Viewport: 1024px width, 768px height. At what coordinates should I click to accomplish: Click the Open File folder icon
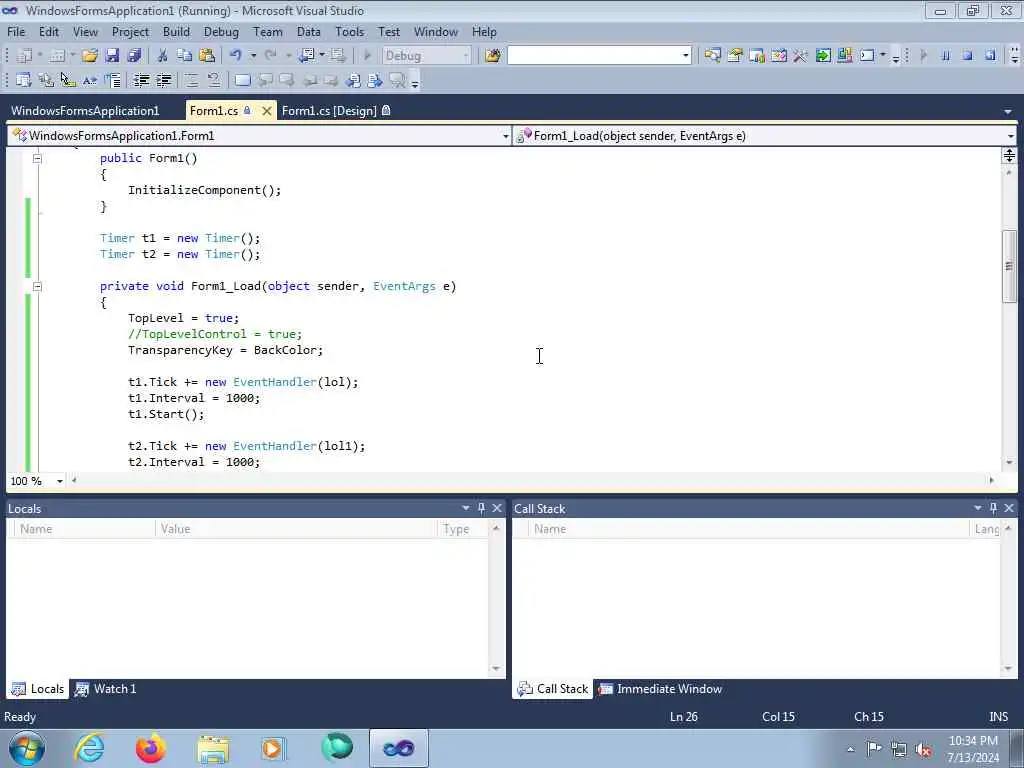[89, 56]
